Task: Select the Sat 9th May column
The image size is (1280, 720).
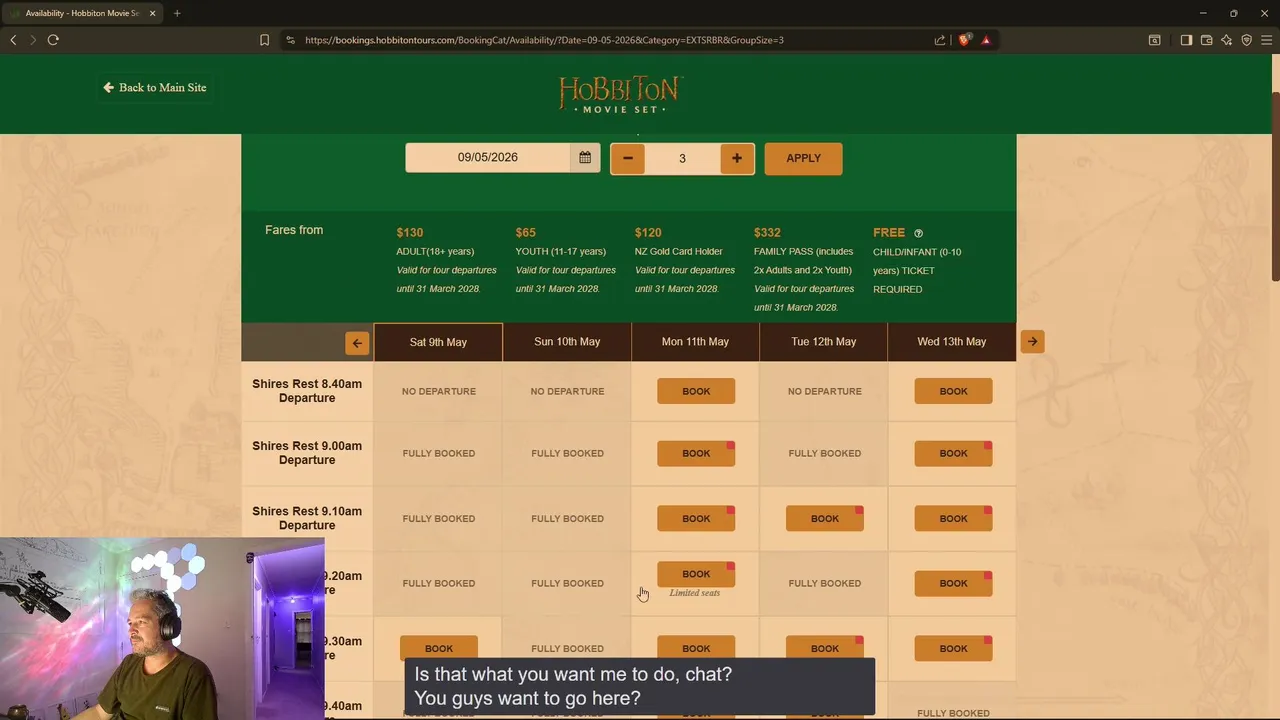Action: 438,342
